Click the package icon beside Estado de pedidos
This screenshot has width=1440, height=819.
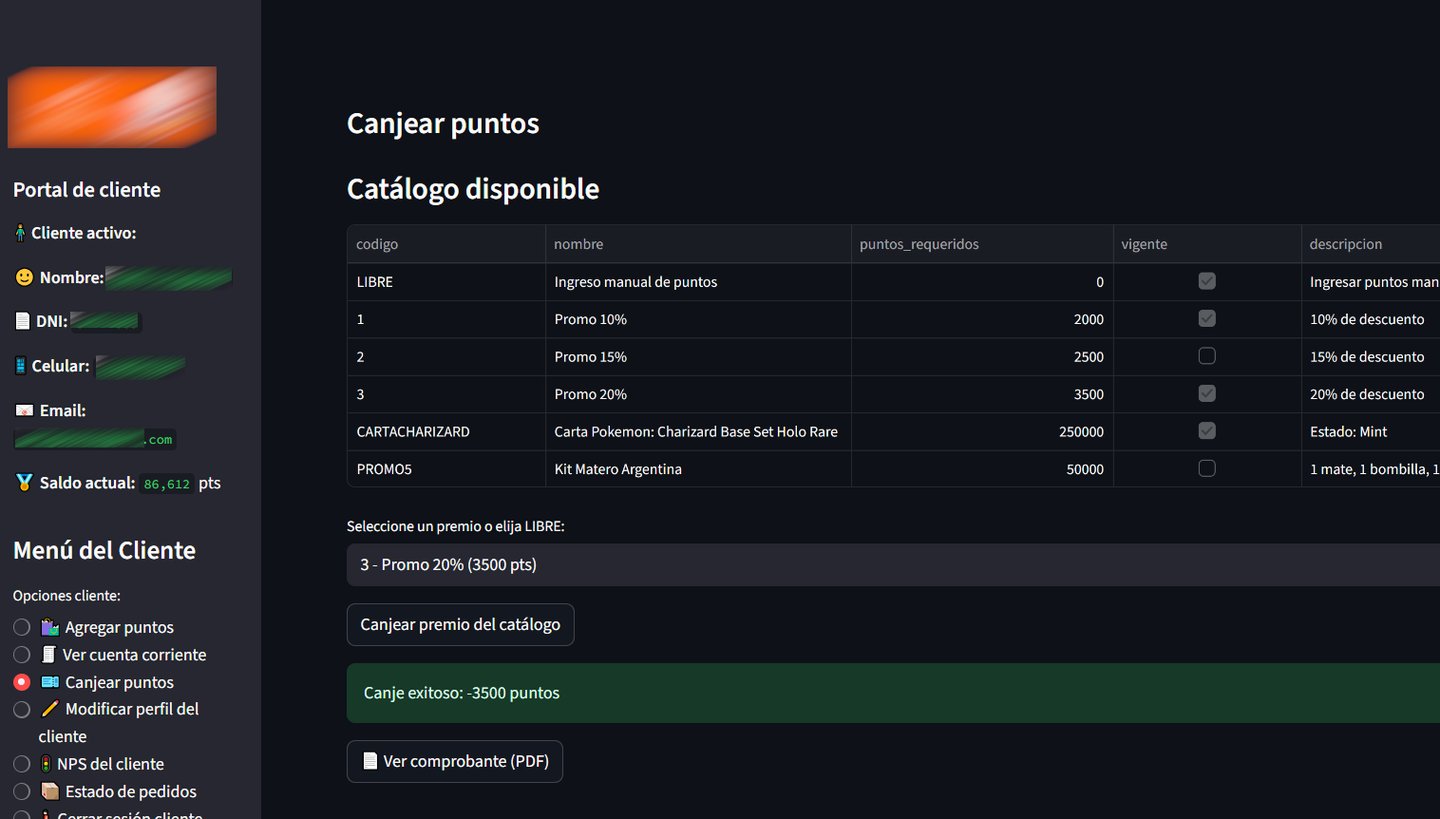click(x=50, y=791)
